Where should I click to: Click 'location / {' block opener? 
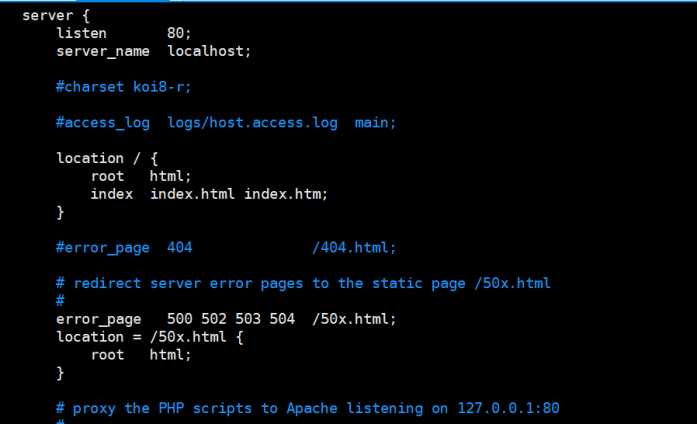(107, 159)
